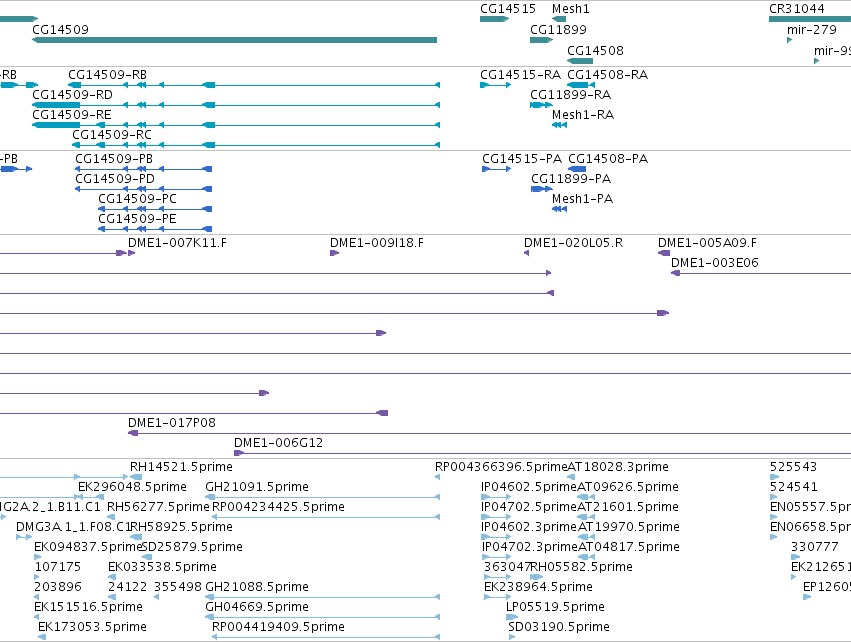Viewport: 851px width, 642px height.
Task: Click the CG14509 gene label
Action: pos(60,29)
